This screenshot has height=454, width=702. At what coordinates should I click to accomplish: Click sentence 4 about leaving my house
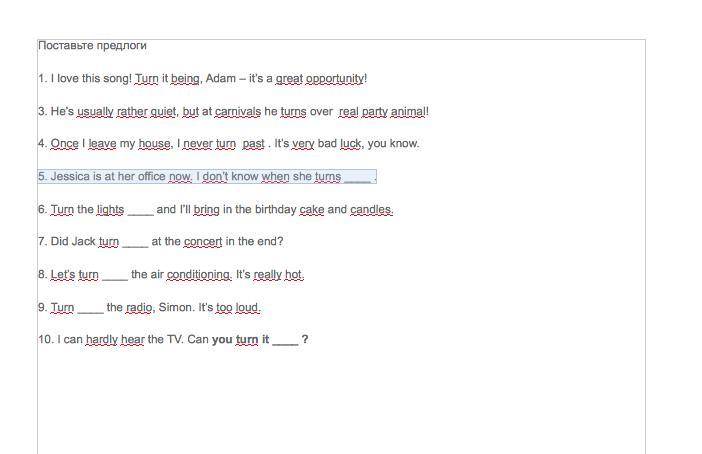coord(229,144)
